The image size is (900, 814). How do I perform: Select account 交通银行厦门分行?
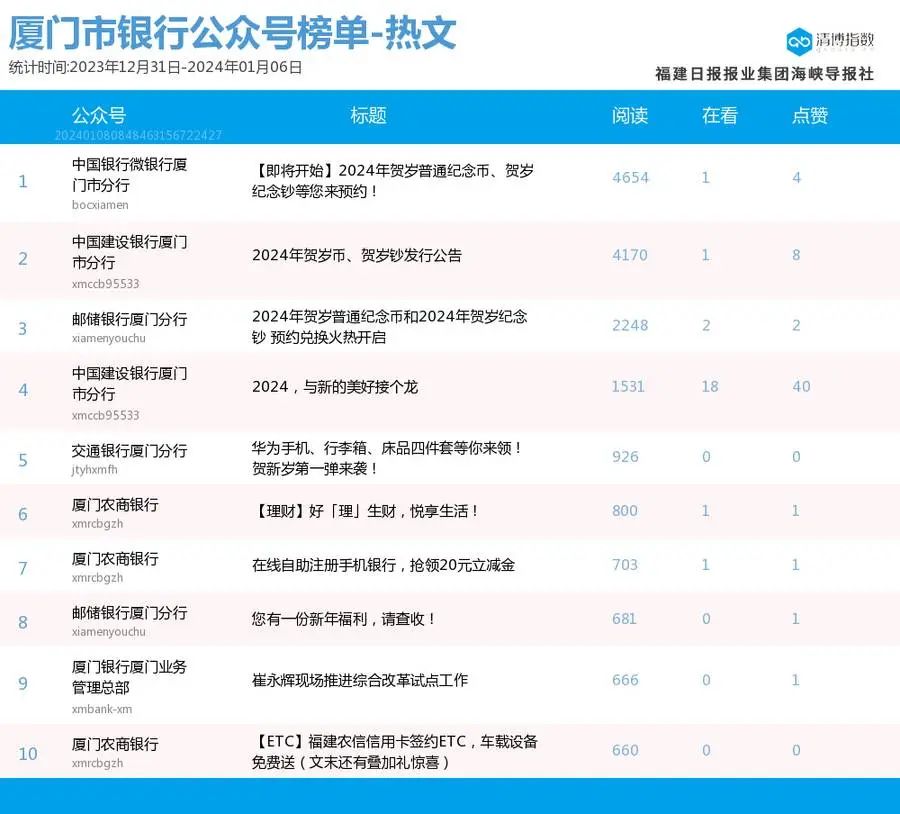click(x=130, y=451)
